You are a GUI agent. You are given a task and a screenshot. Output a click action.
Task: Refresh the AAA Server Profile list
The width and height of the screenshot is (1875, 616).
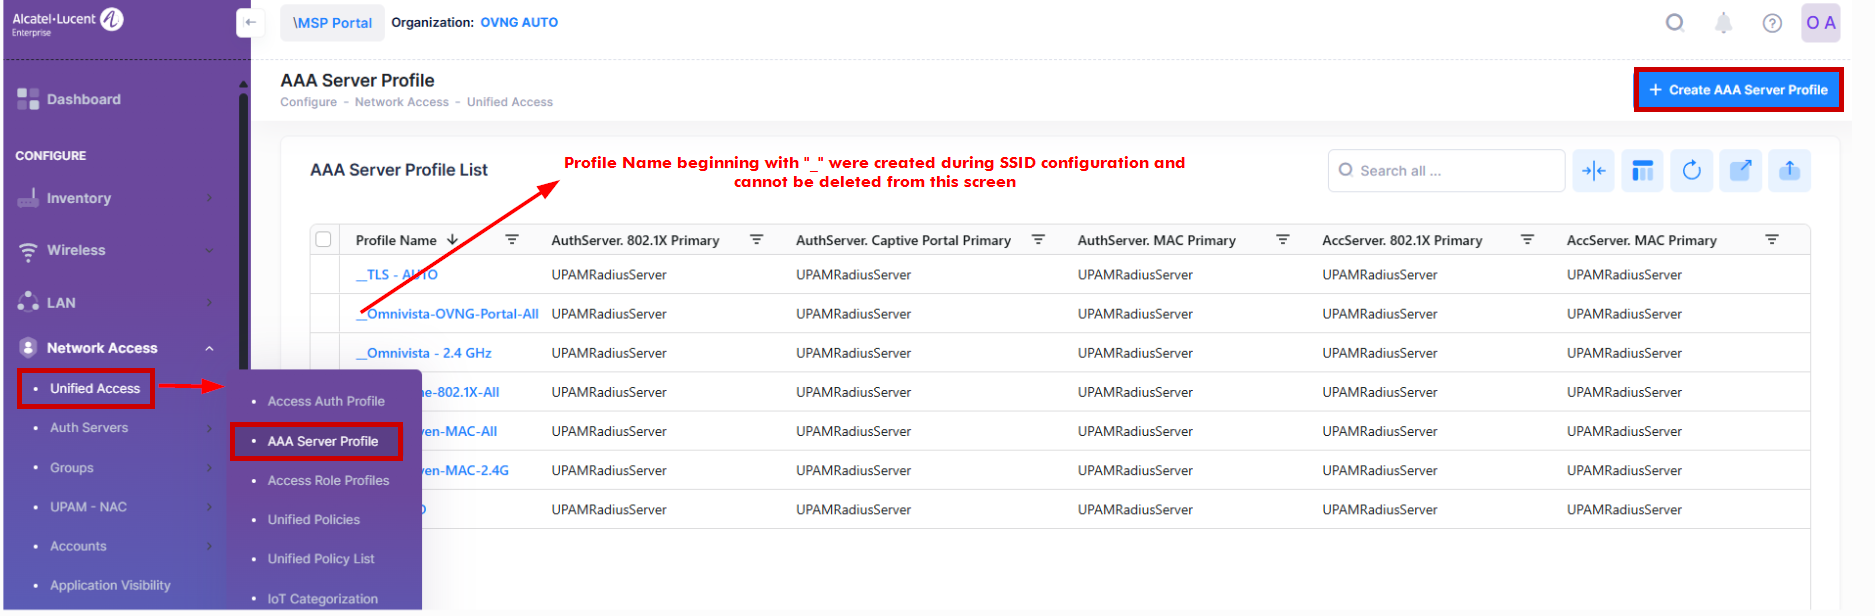(x=1691, y=171)
